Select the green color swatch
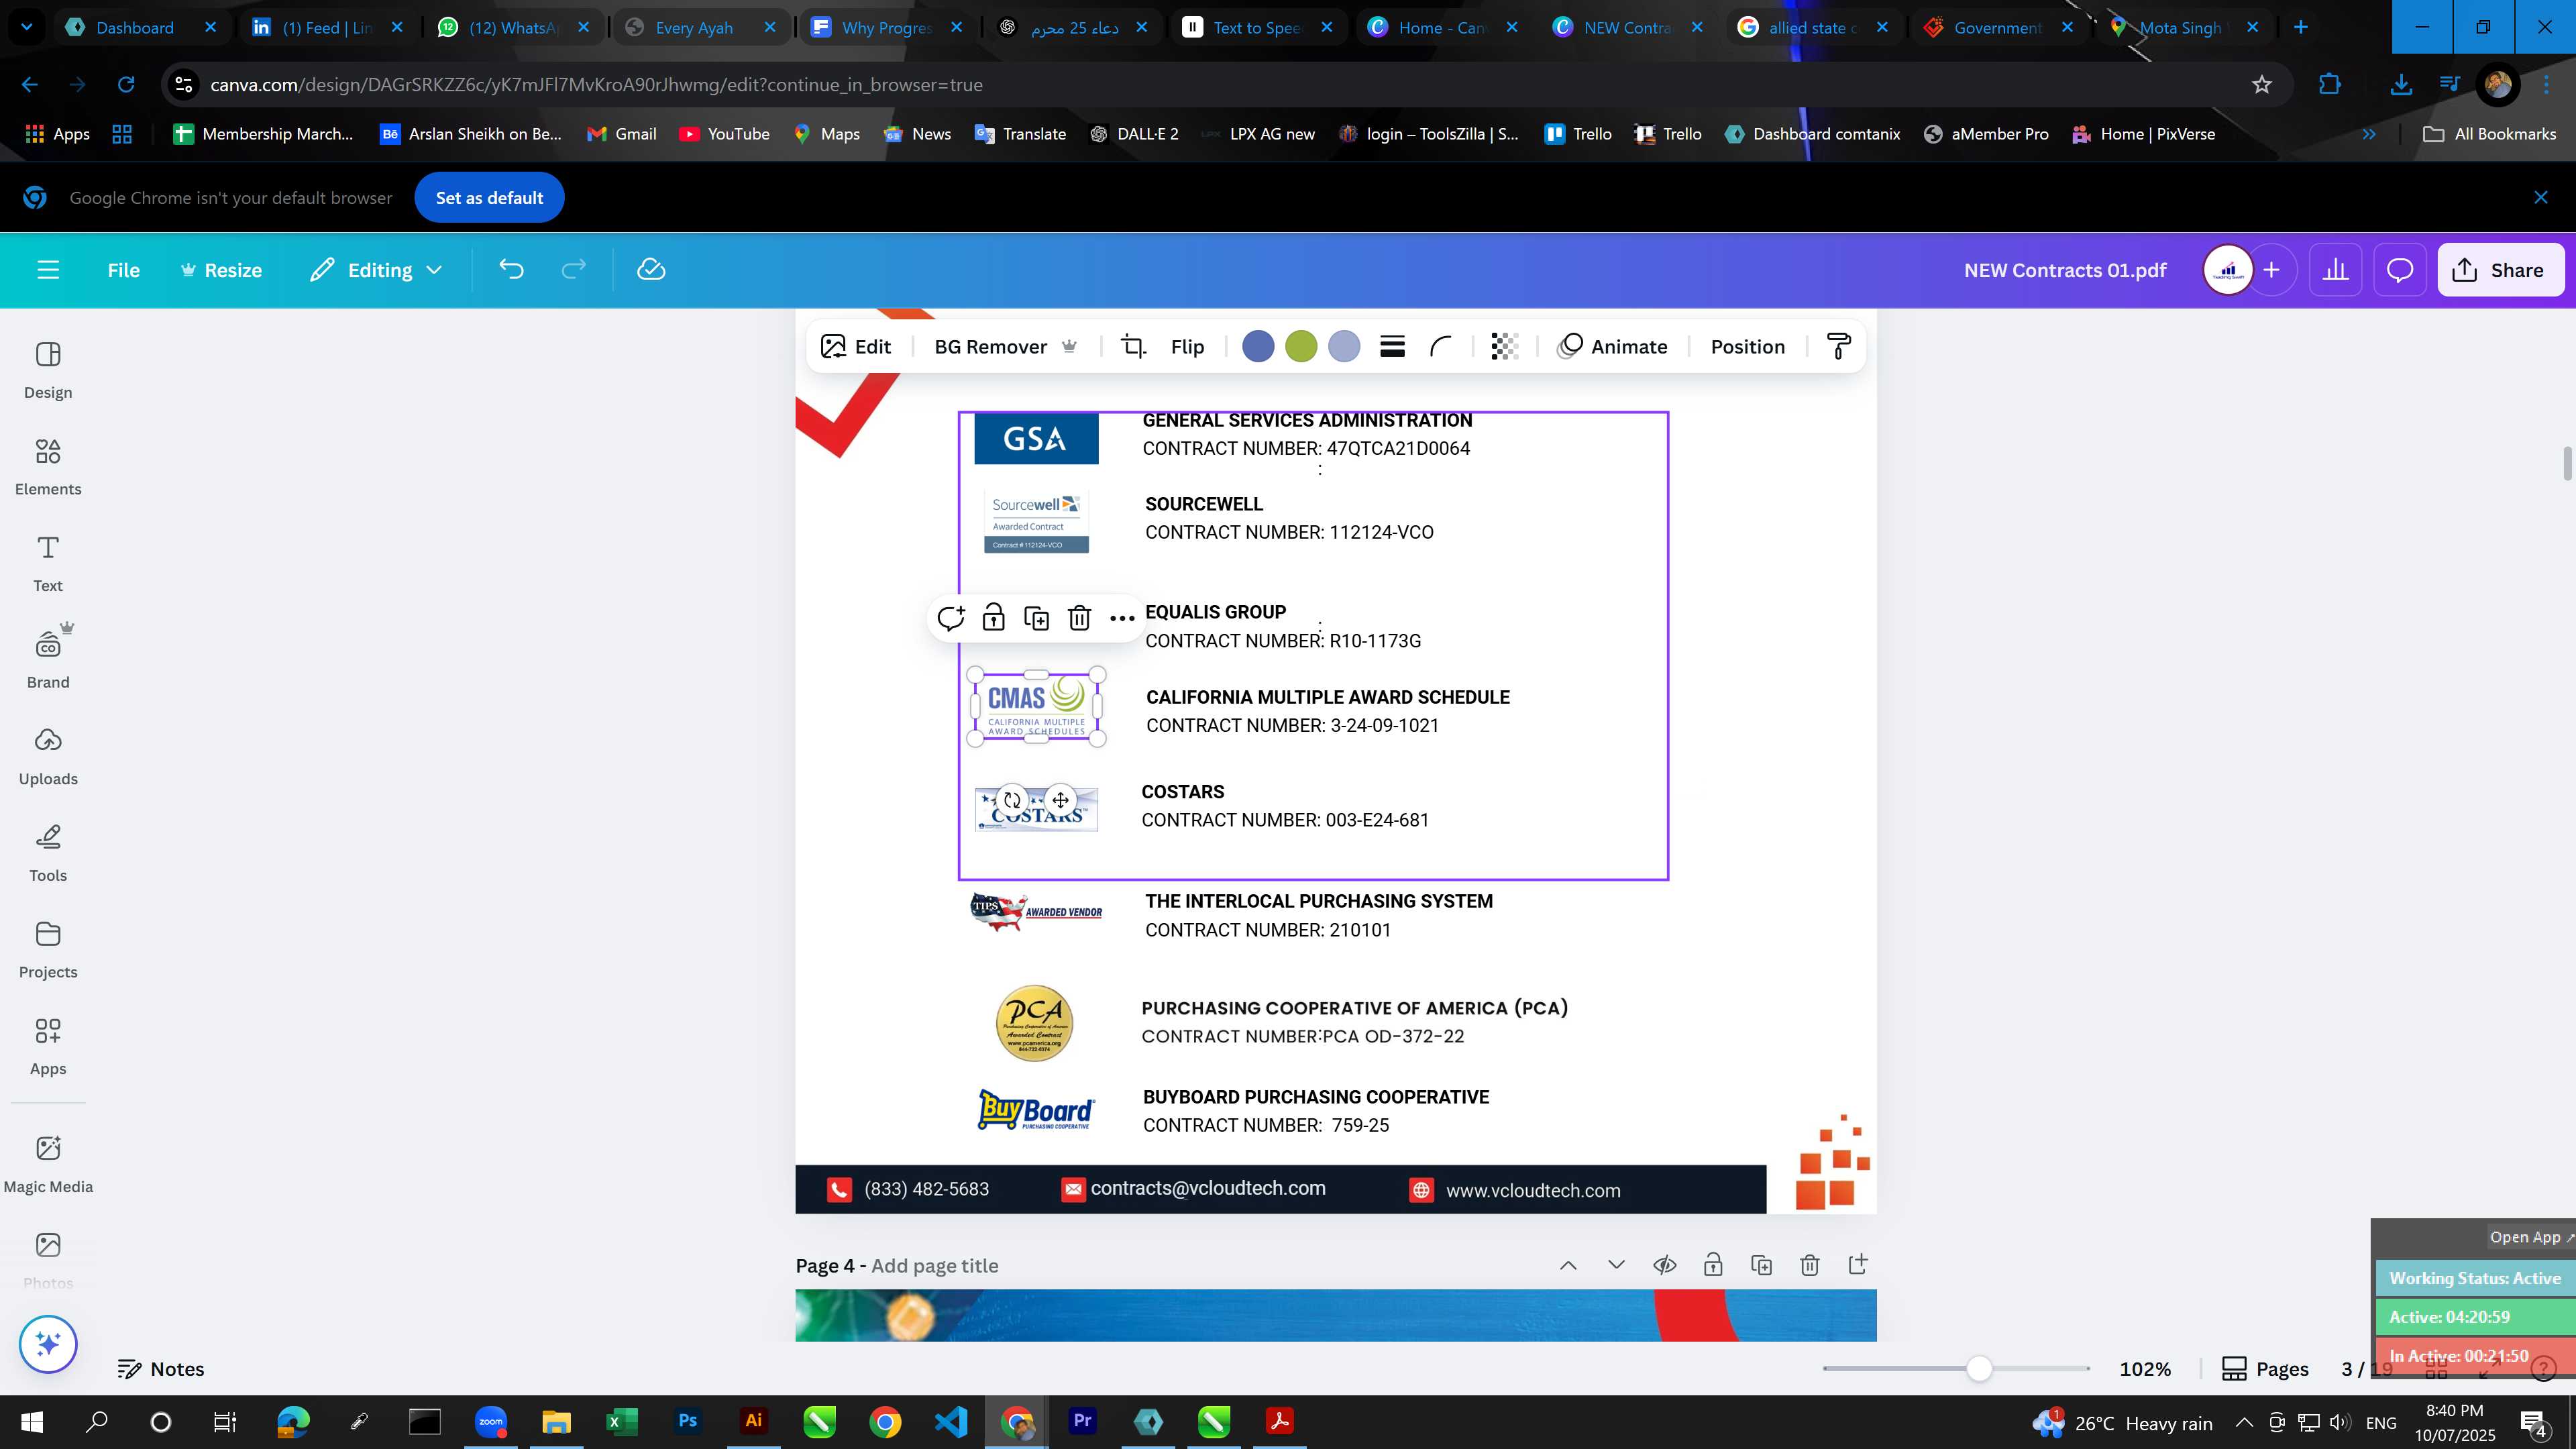This screenshot has height=1449, width=2576. click(1301, 347)
